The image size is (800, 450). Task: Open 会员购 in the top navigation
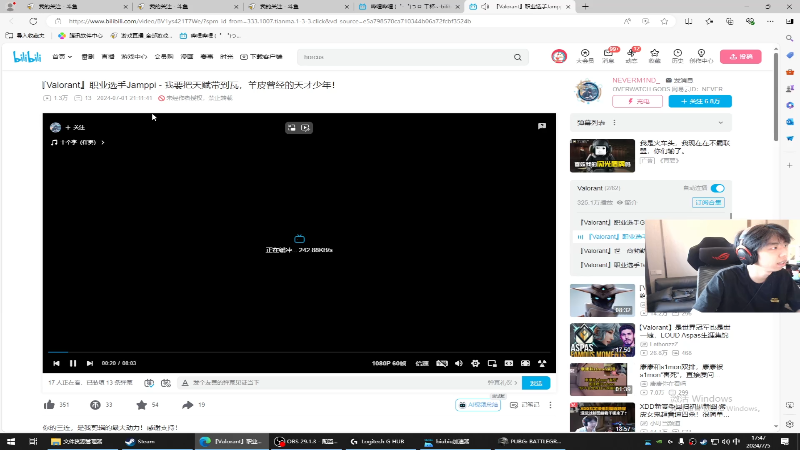tap(164, 57)
